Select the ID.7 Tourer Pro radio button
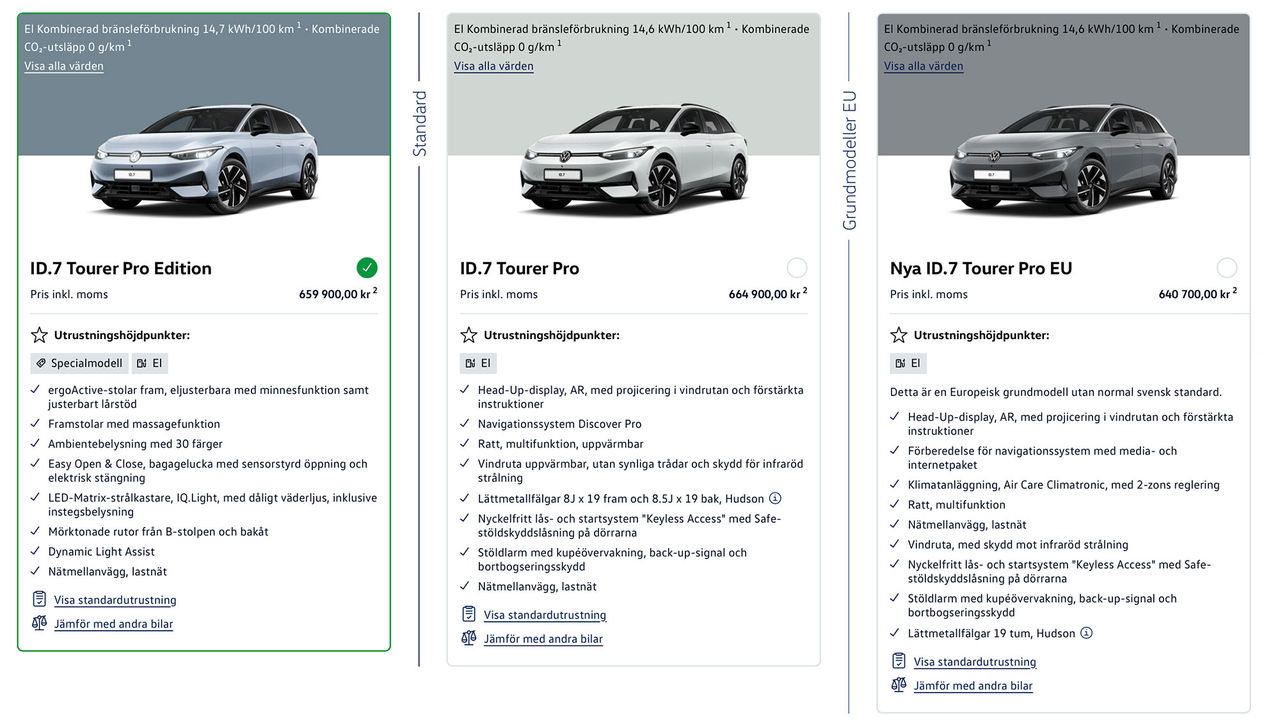The height and width of the screenshot is (726, 1280). pos(797,268)
